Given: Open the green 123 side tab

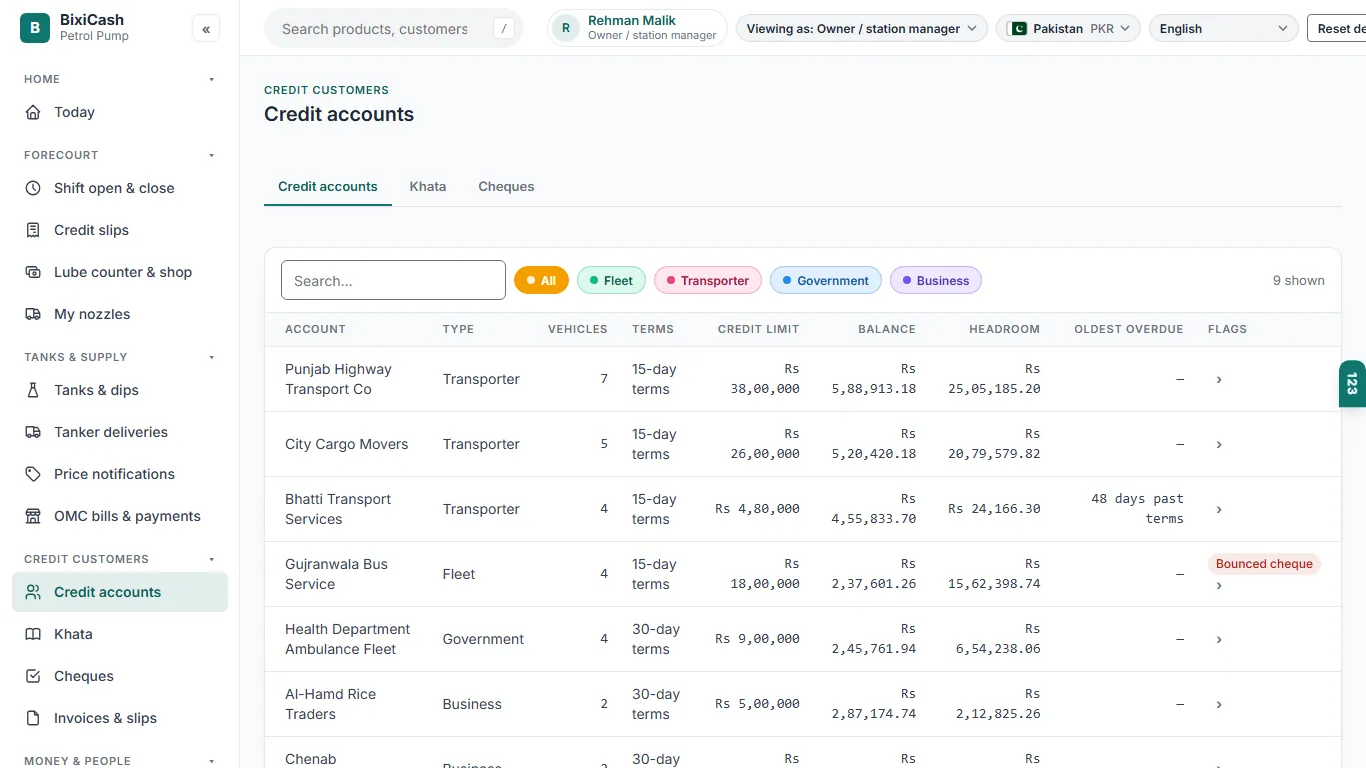Looking at the screenshot, I should point(1352,384).
